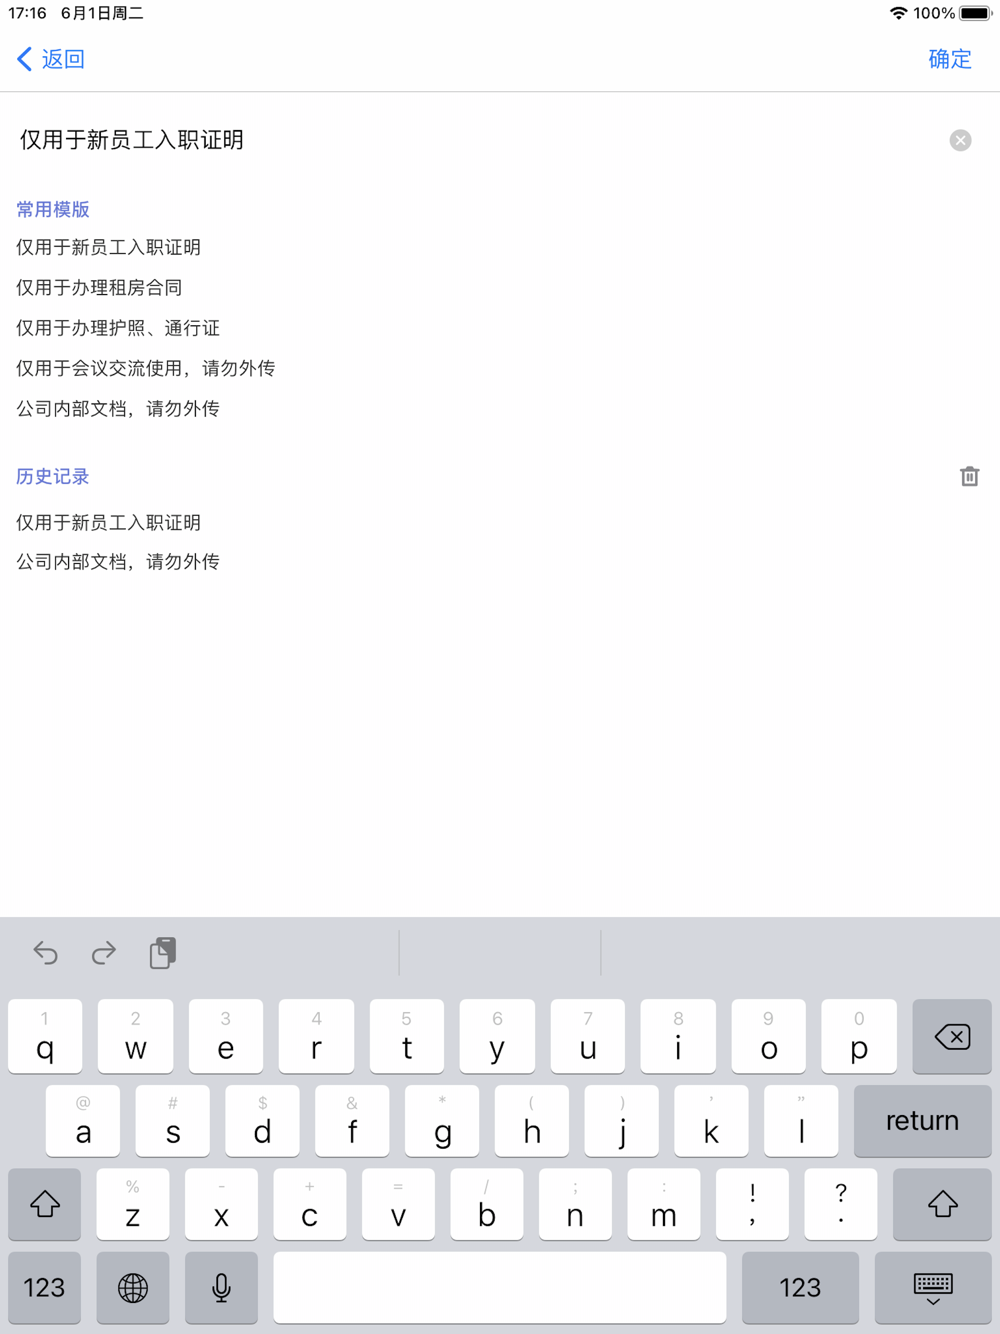
Task: Tap the e key
Action: coord(226,1036)
